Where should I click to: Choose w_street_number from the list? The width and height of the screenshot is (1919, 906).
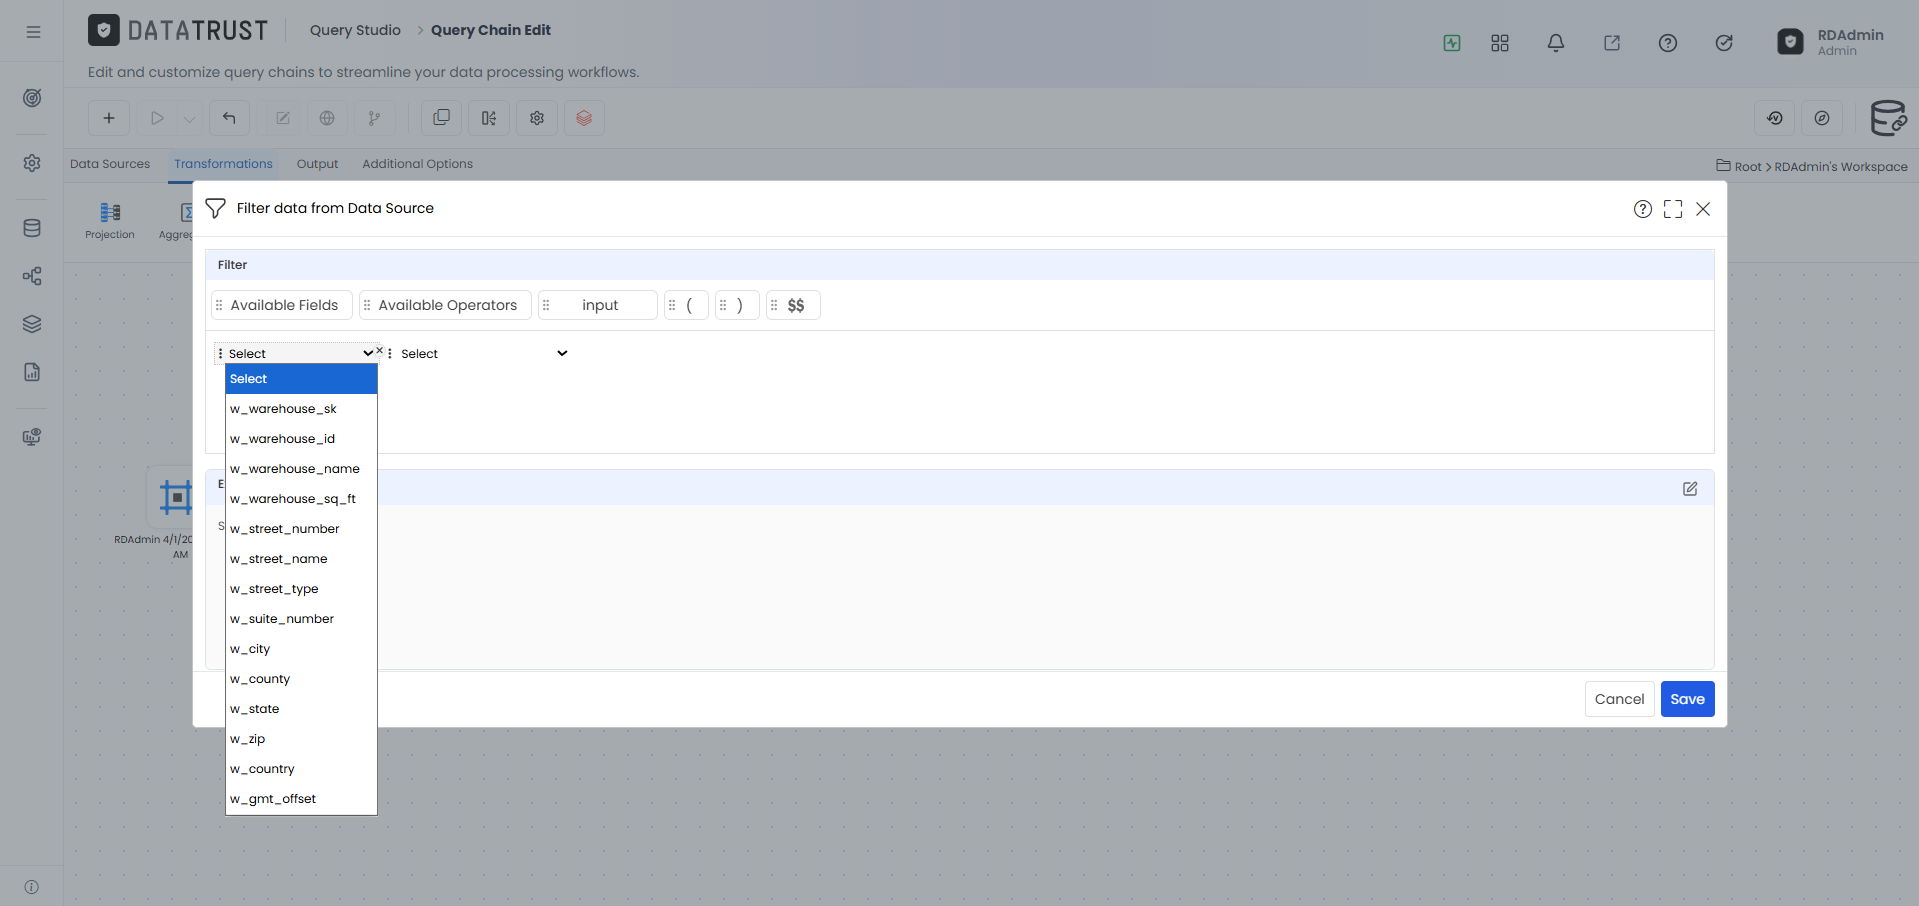301,529
